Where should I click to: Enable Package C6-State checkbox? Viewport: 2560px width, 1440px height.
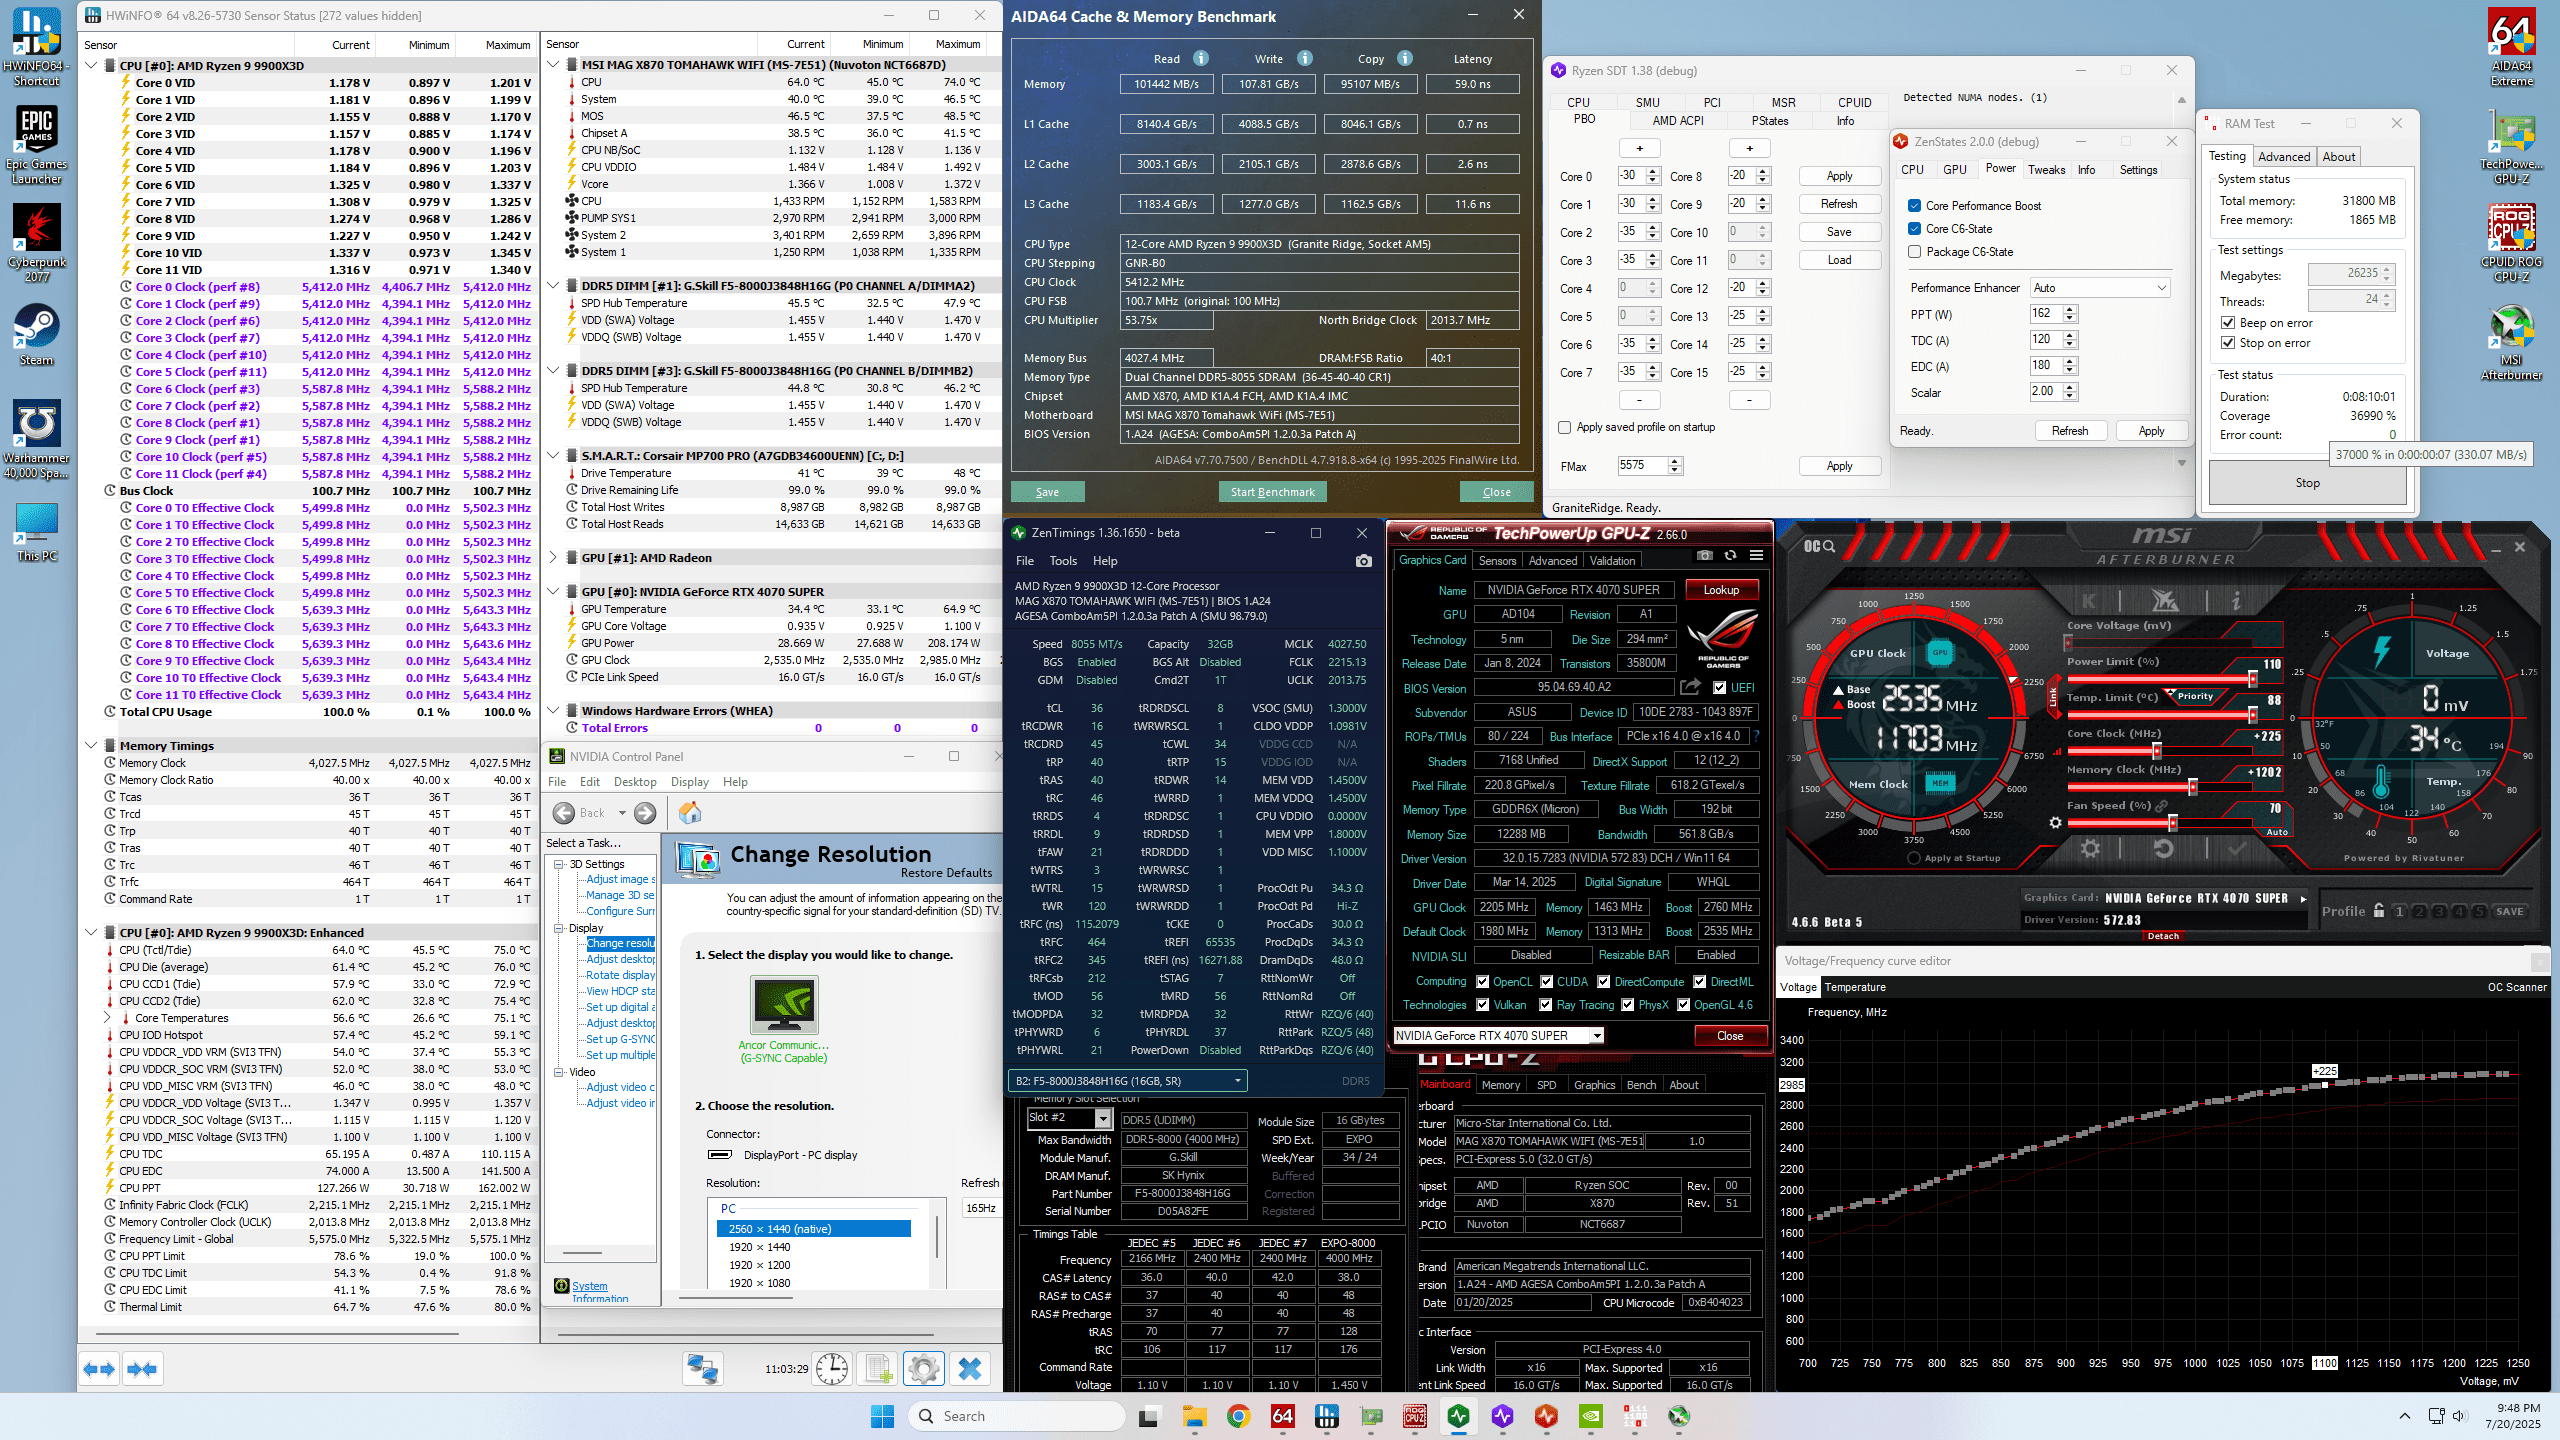tap(1914, 252)
